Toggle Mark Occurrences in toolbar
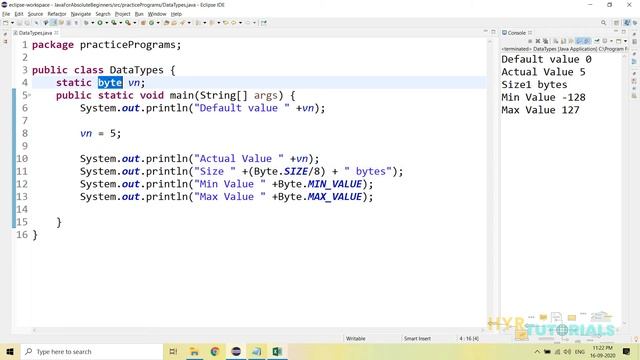 pos(53,23)
